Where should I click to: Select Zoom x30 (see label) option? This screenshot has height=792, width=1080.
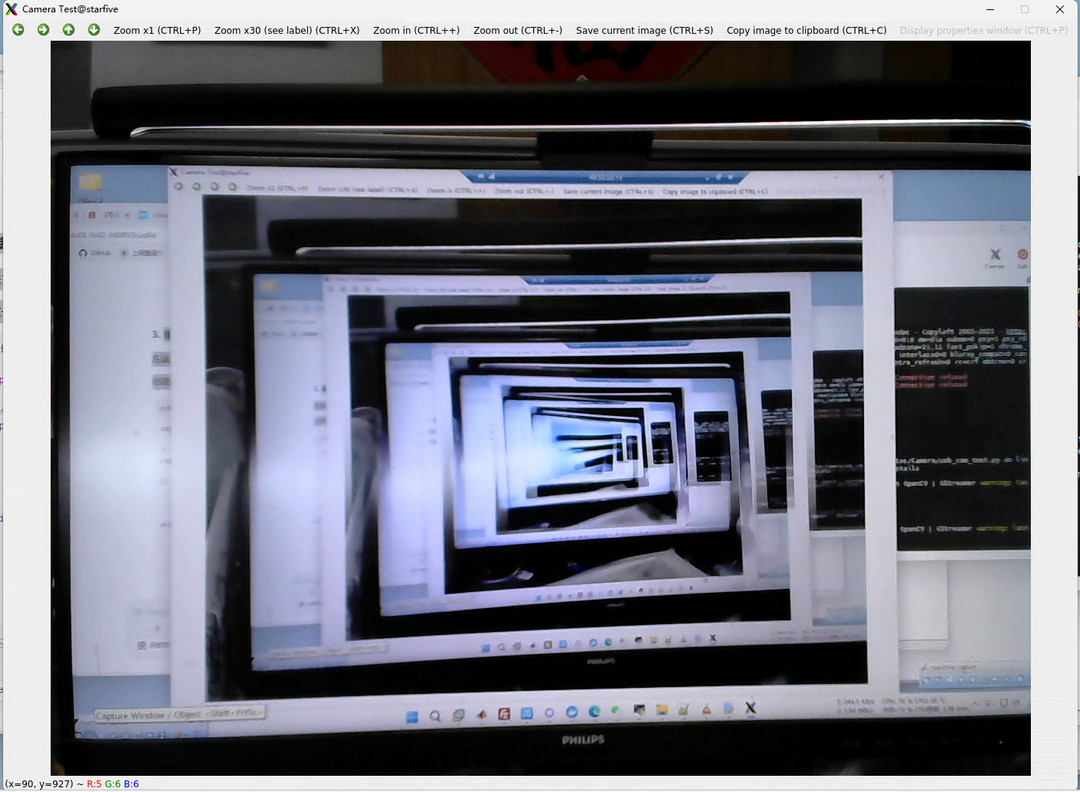tap(286, 30)
